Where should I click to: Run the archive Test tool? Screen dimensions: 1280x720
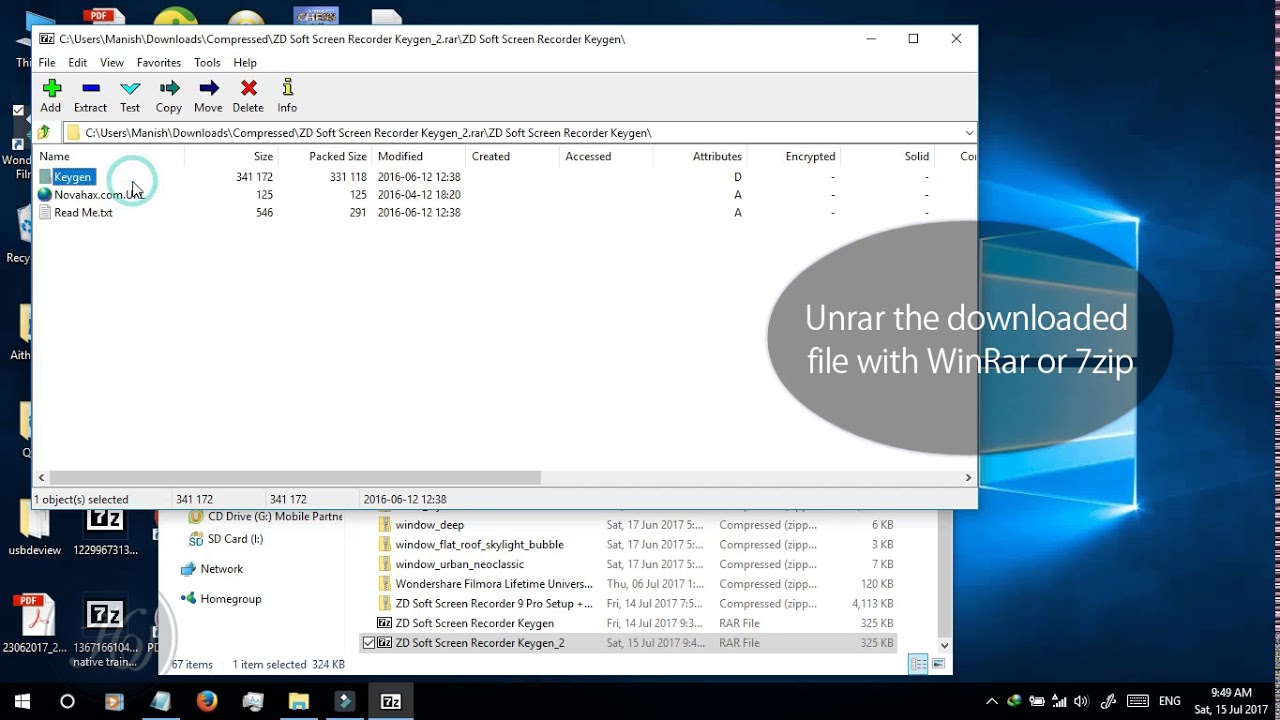(130, 96)
